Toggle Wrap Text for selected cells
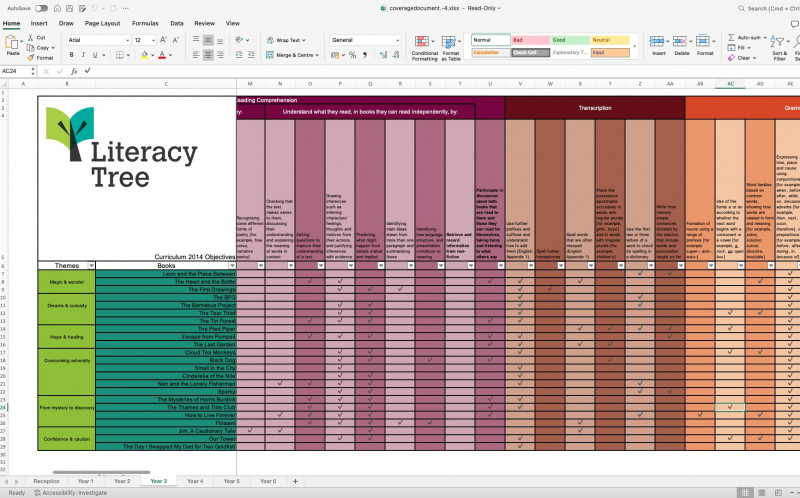Screen dimensions: 800x498 (x=285, y=40)
